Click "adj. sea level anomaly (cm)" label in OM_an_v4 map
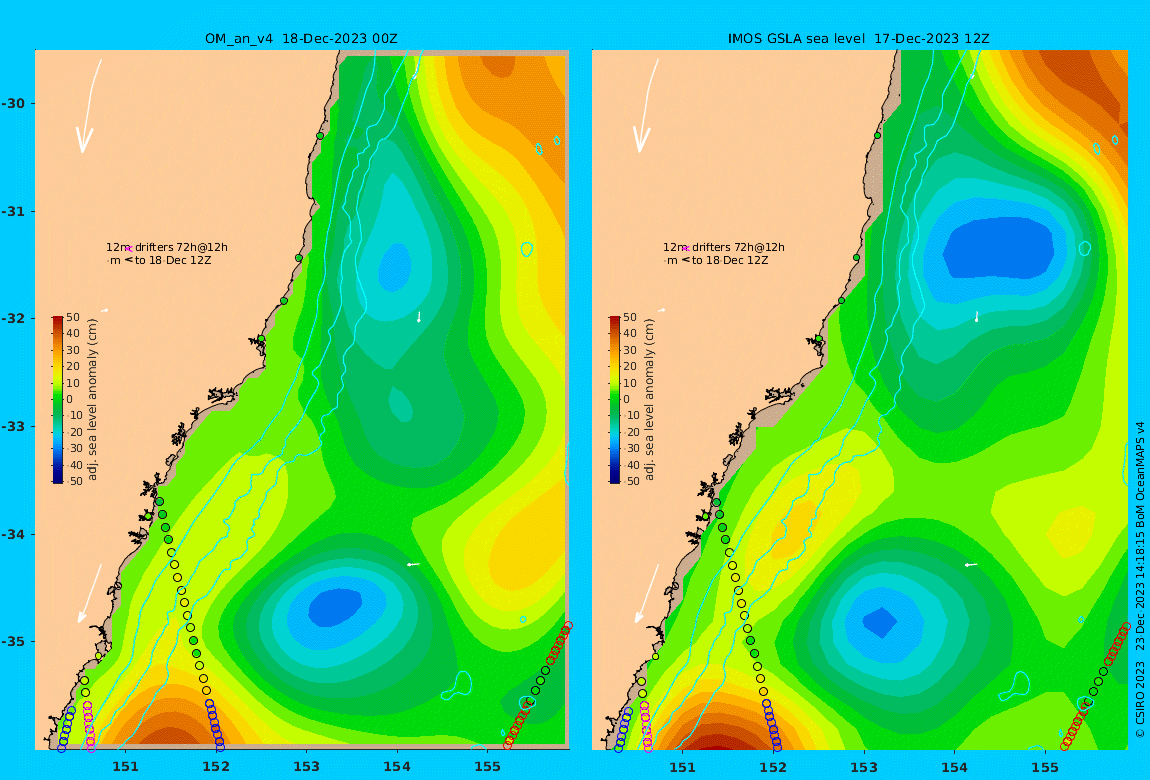 92,400
